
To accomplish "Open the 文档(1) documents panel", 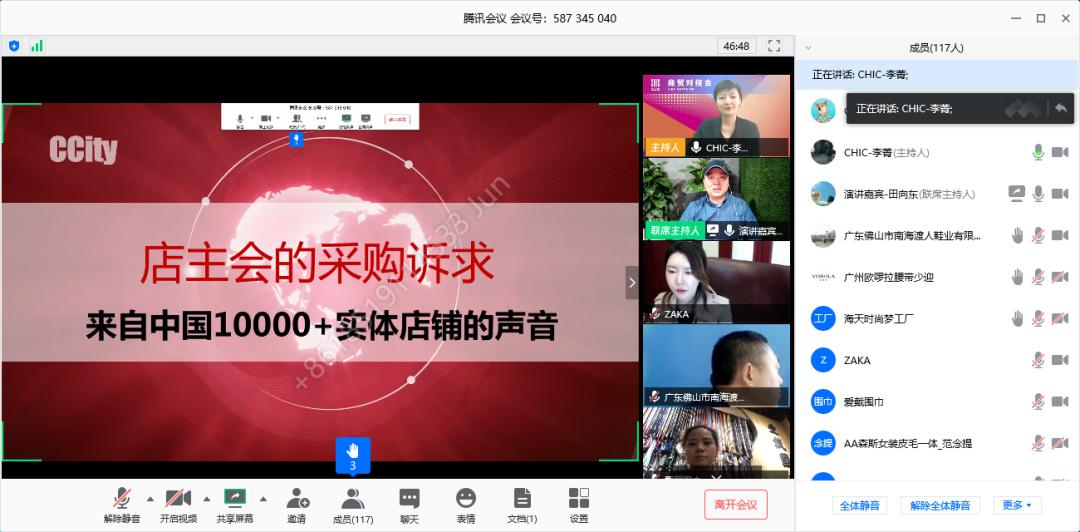I will 522,505.
